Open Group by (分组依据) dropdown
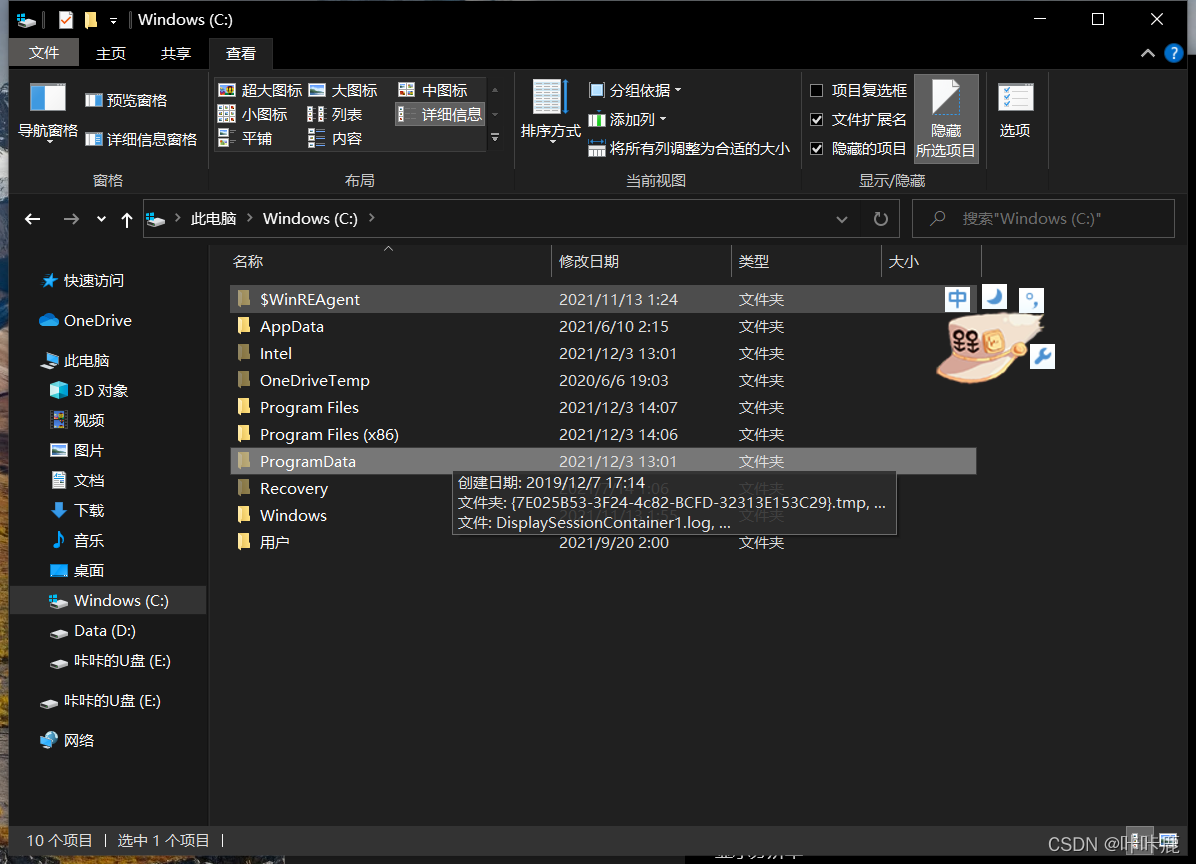This screenshot has height=864, width=1196. coord(635,91)
